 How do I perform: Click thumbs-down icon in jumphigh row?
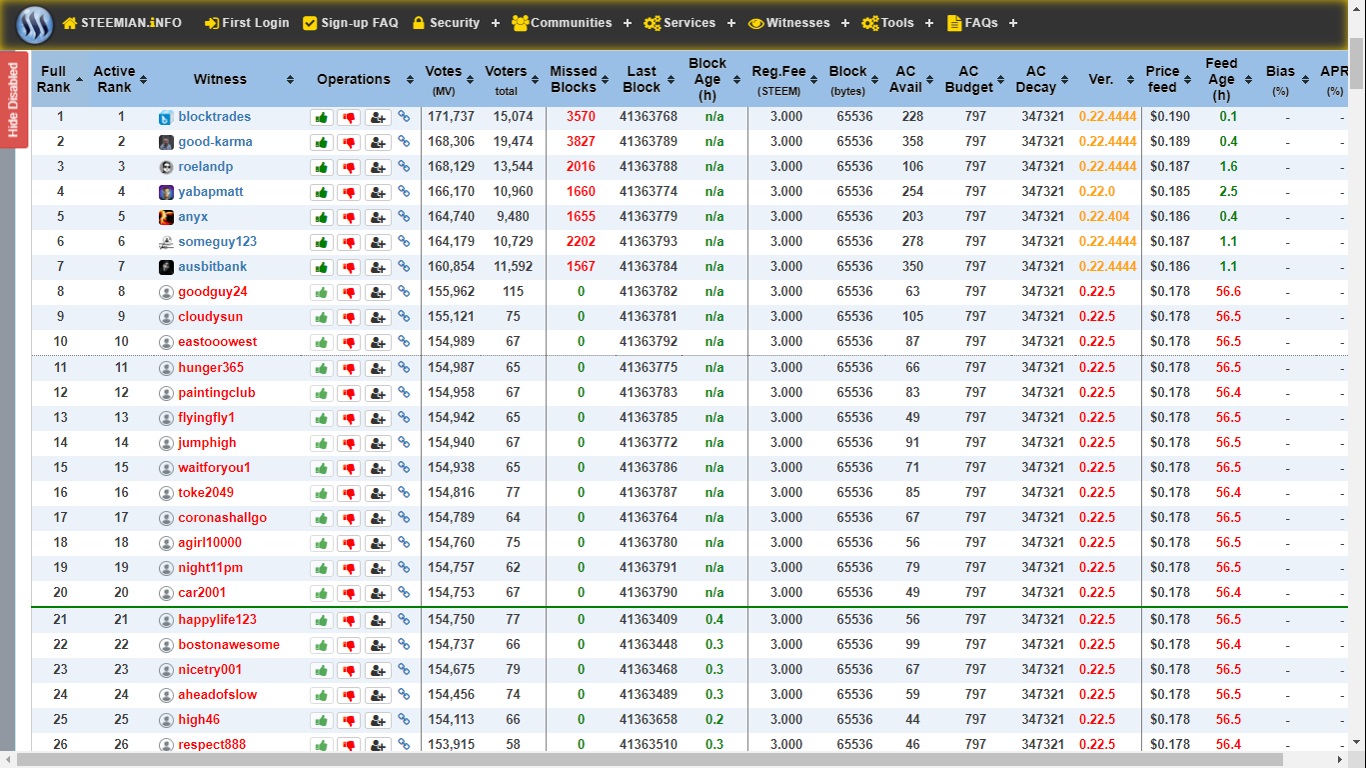point(349,444)
